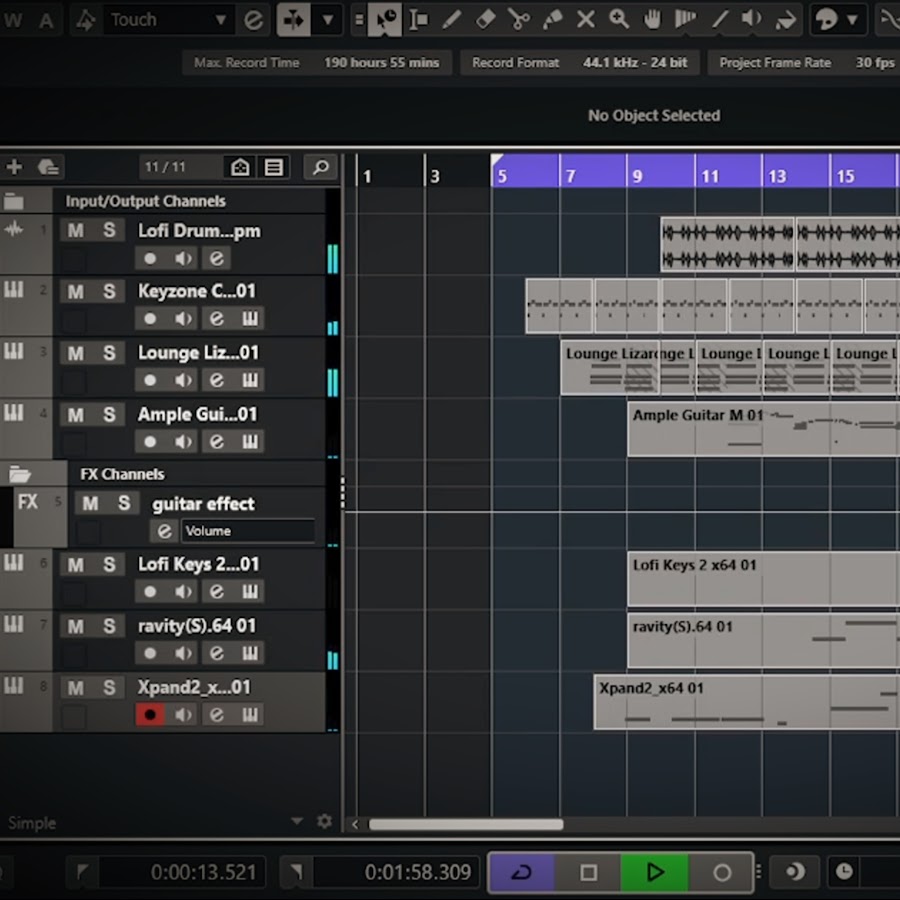Screen dimensions: 900x900
Task: Open edit channel settings for Lofi Drum track
Action: 216,259
